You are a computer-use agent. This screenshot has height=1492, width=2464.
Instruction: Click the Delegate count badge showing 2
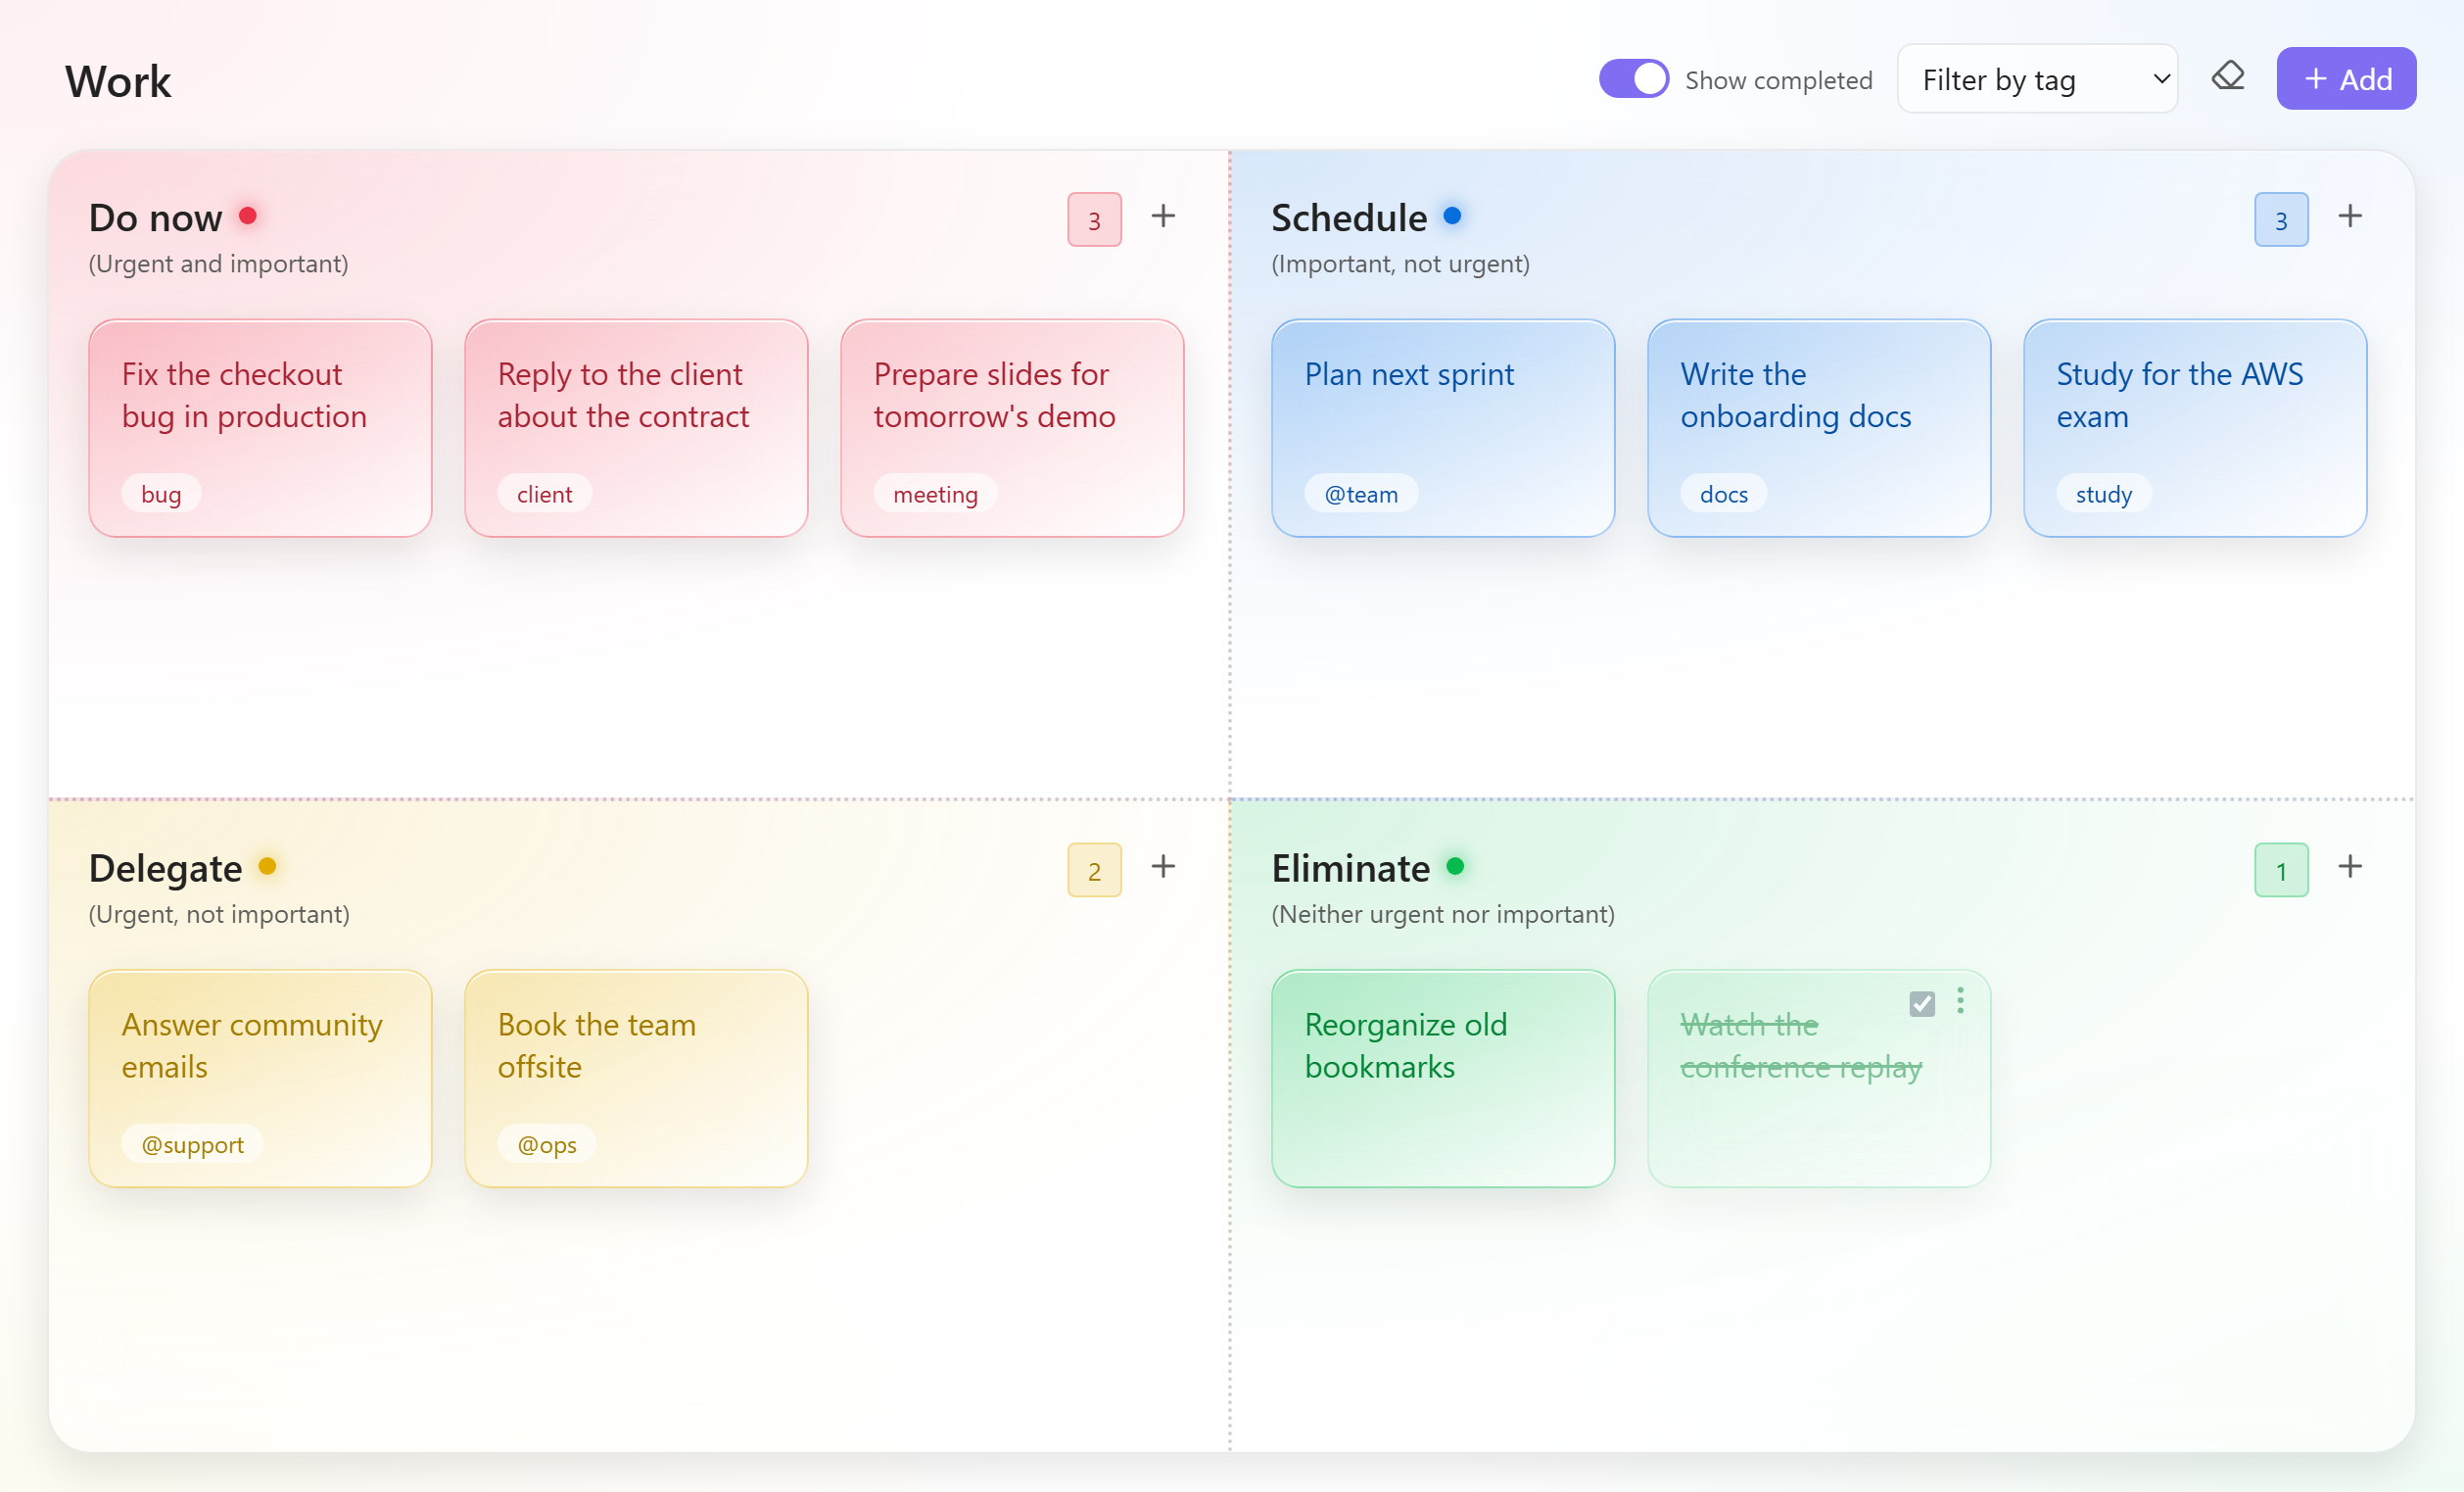[1094, 871]
